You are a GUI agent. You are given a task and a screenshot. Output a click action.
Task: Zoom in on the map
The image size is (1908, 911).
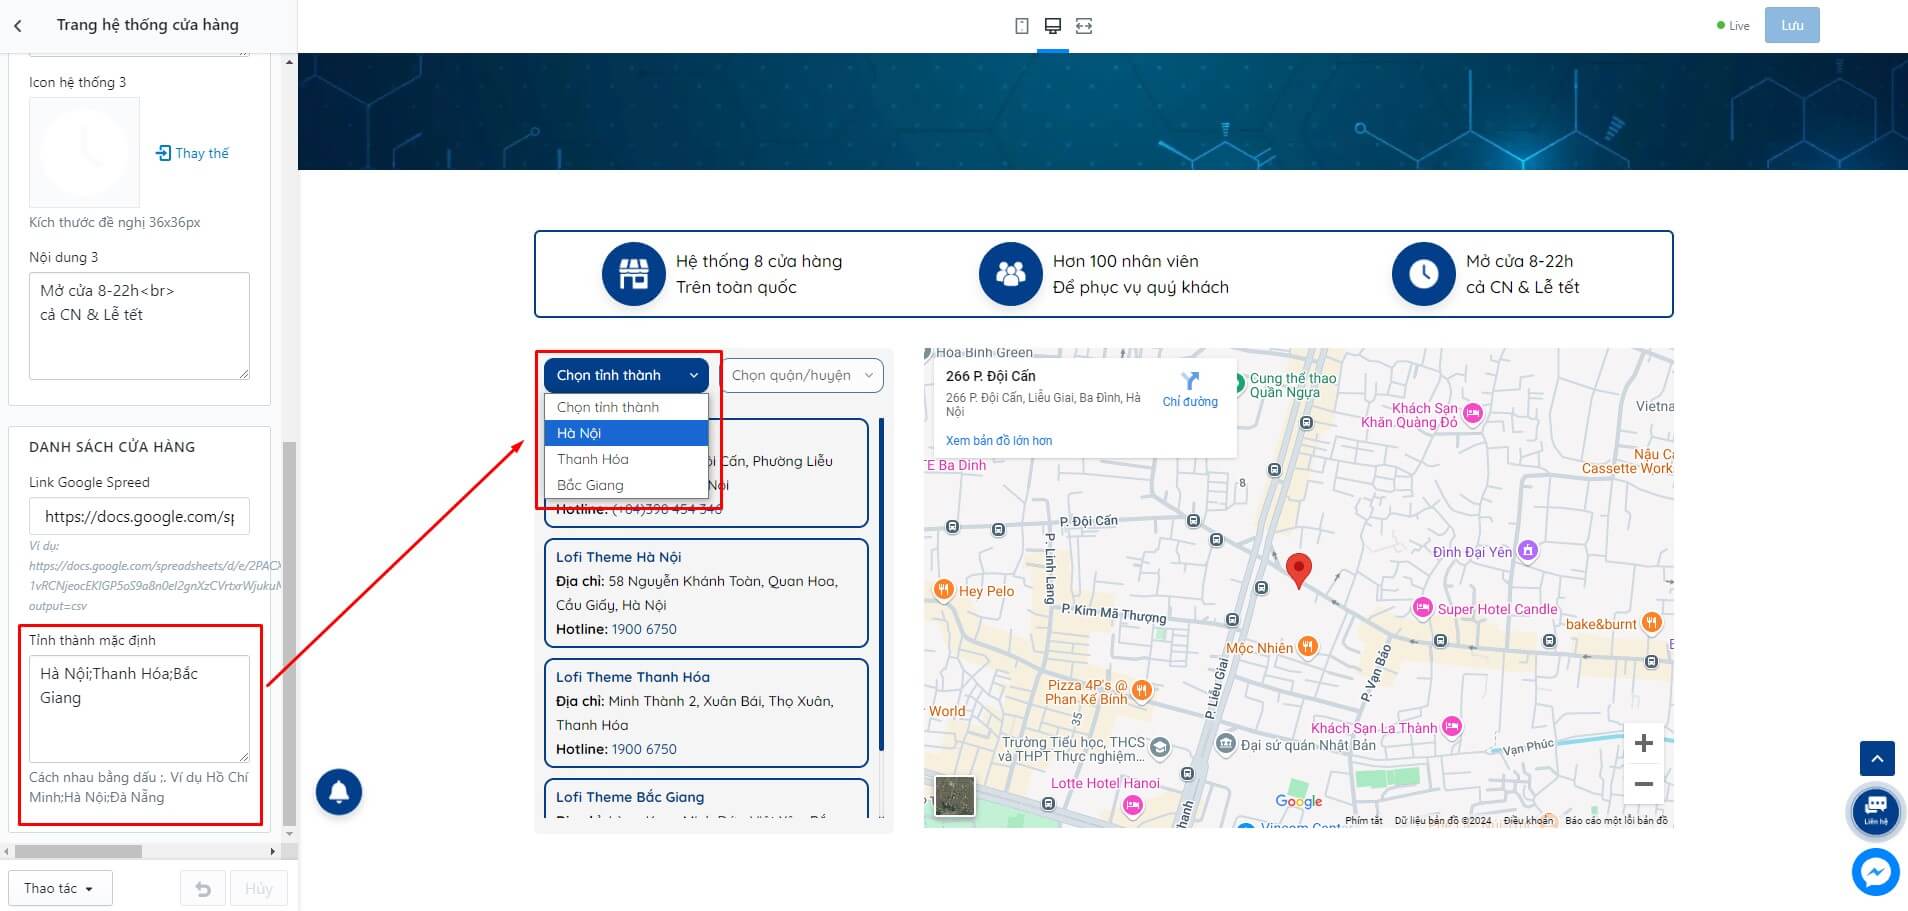click(1643, 743)
